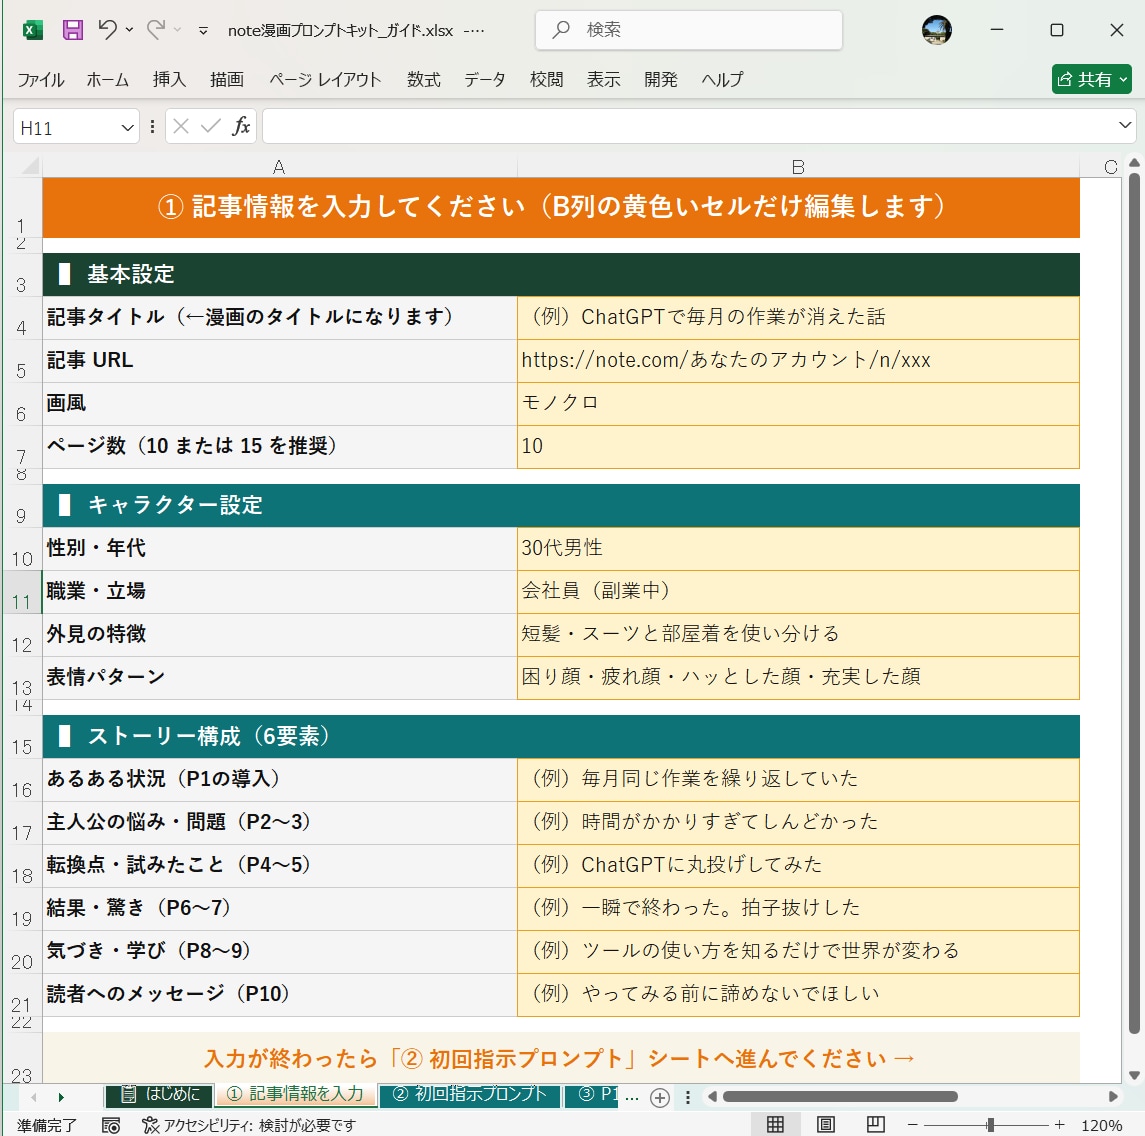Image resolution: width=1145 pixels, height=1136 pixels.
Task: Open the Insert Function fx dialog
Action: tap(241, 127)
